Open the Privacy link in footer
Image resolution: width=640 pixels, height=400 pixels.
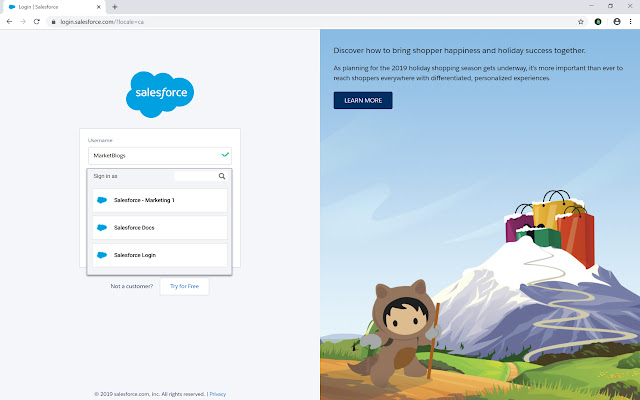pos(218,394)
